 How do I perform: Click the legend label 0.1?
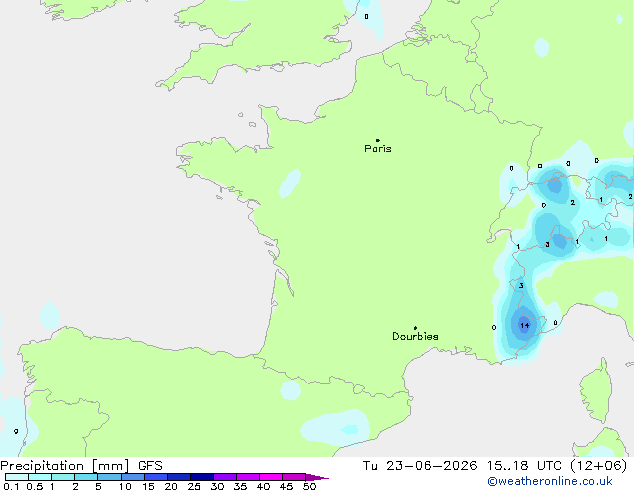point(11,486)
